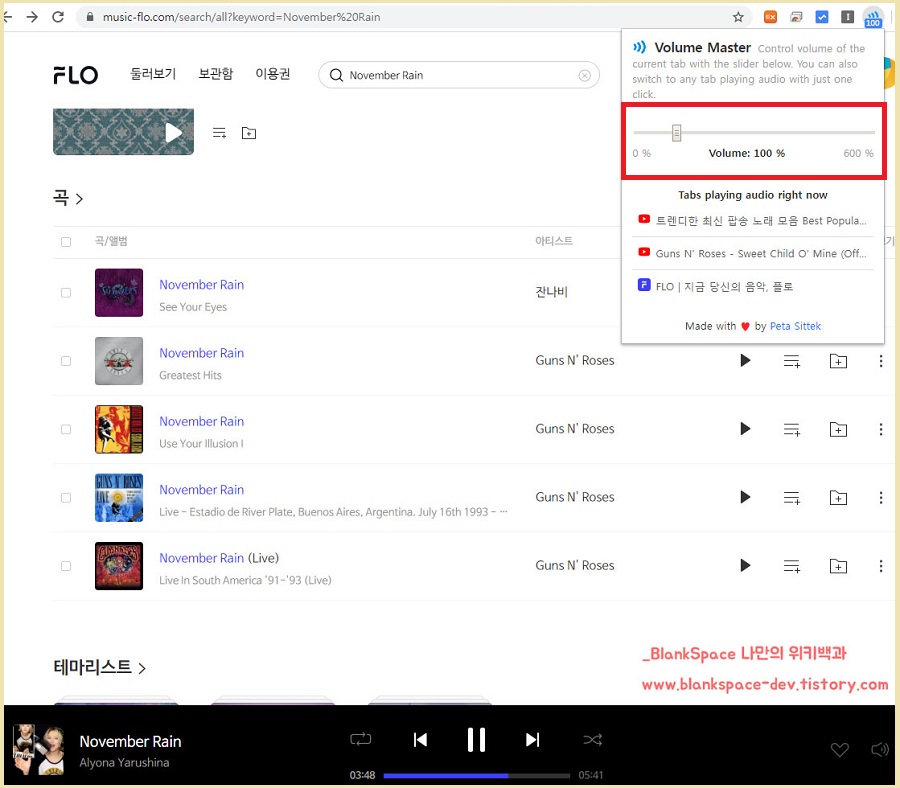Viewport: 900px width, 788px height.
Task: Clear the search field with the X icon
Action: pos(584,76)
